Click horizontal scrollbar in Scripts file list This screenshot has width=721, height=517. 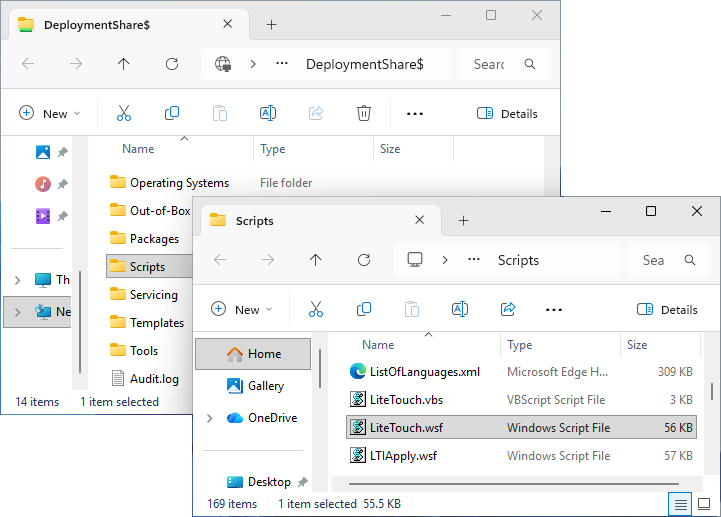(x=514, y=484)
